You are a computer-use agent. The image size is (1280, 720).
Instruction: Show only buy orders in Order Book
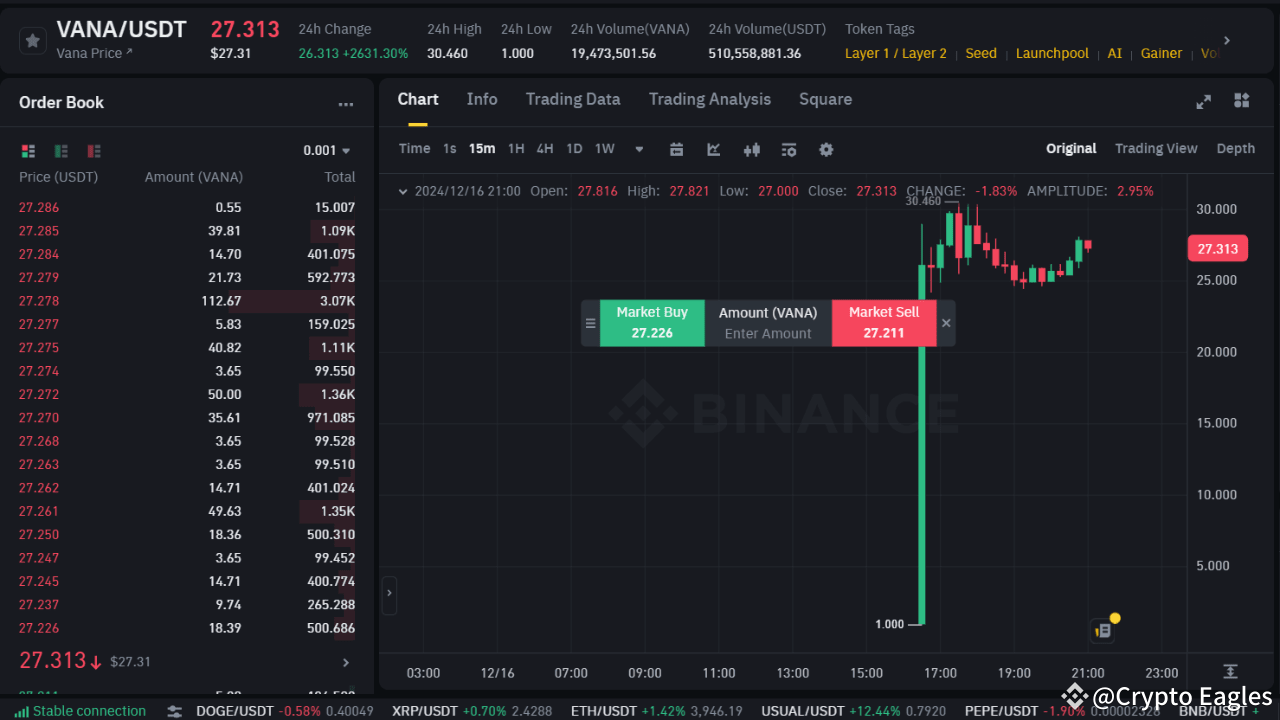(60, 151)
